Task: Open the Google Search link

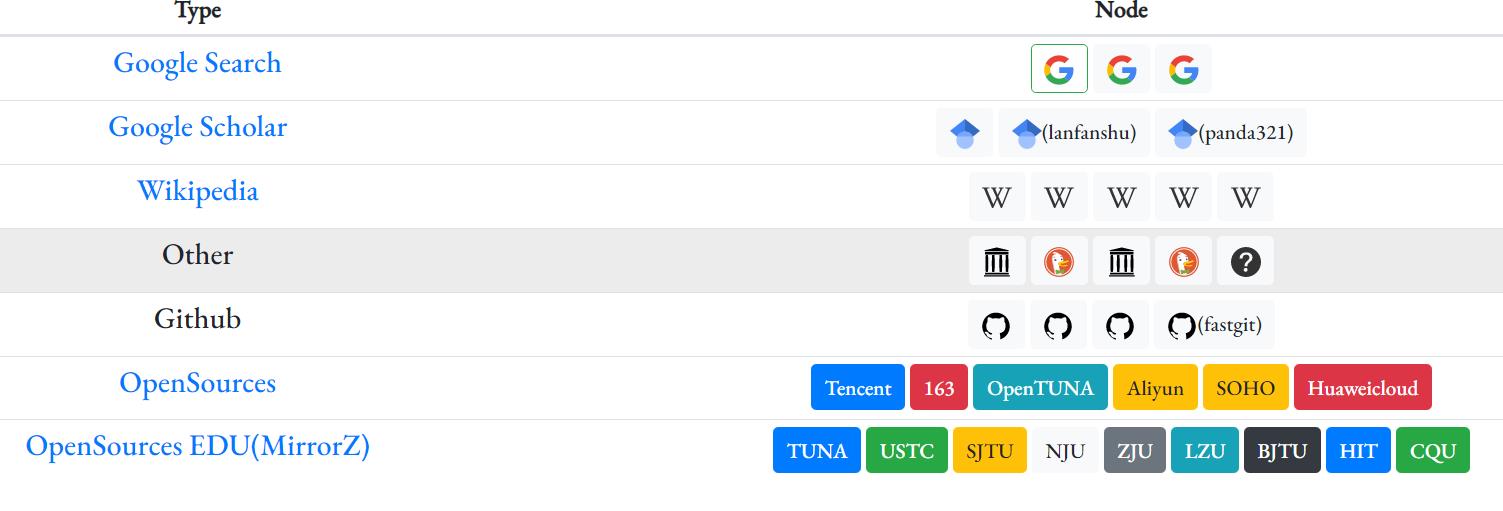Action: (x=197, y=63)
